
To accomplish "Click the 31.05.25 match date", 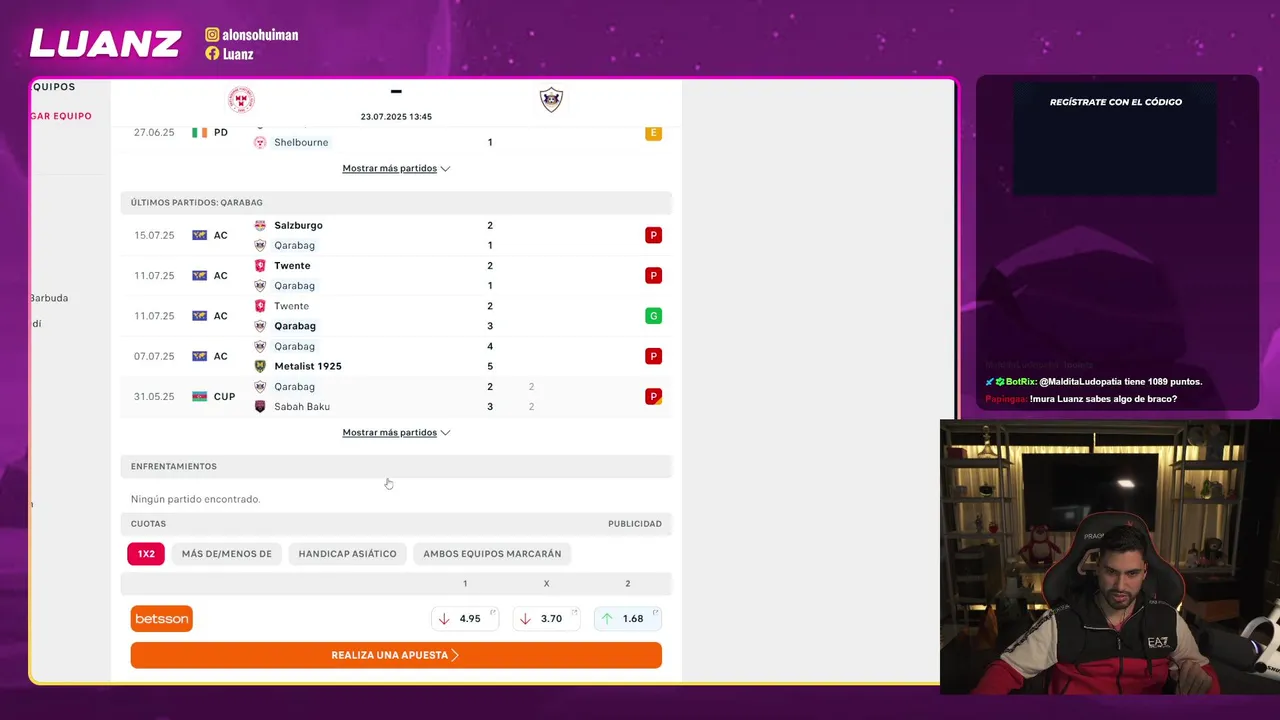I will (154, 396).
